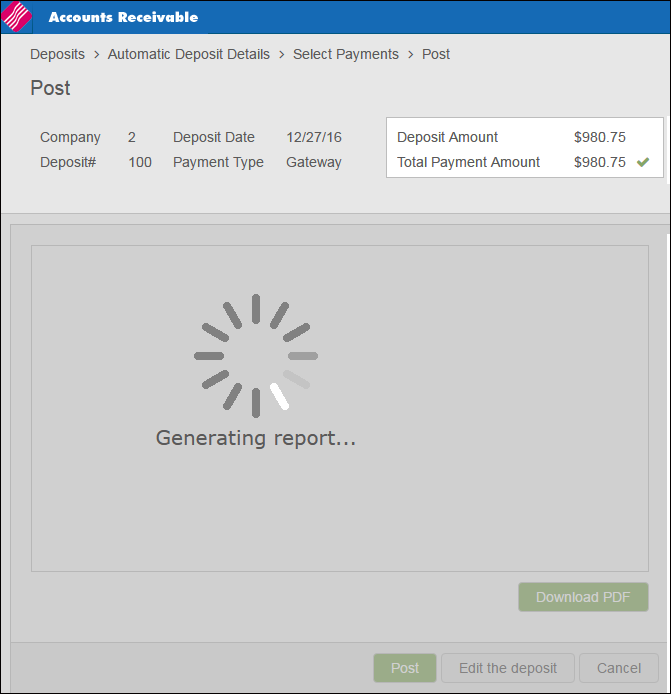Image resolution: width=671 pixels, height=694 pixels.
Task: Return to Select Payments breadcrumb
Action: pyautogui.click(x=346, y=54)
